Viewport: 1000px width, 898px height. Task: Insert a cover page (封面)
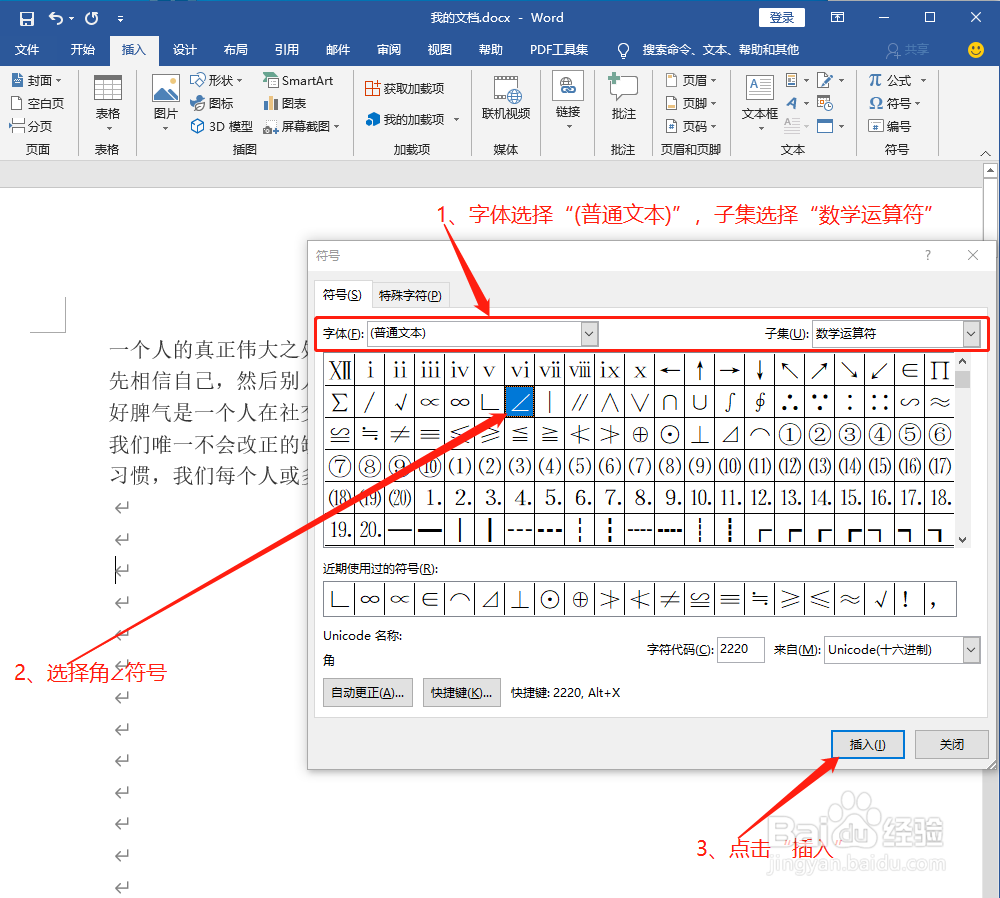(36, 80)
